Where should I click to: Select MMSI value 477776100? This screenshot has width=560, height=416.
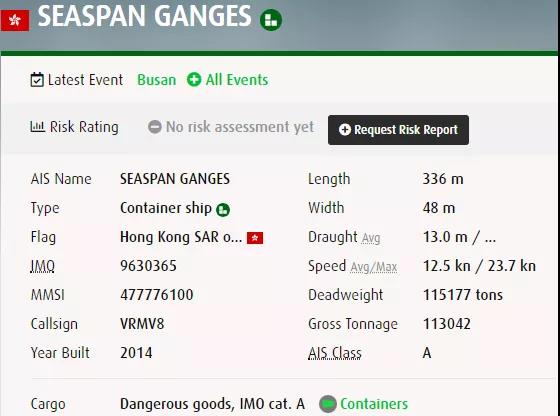(157, 295)
